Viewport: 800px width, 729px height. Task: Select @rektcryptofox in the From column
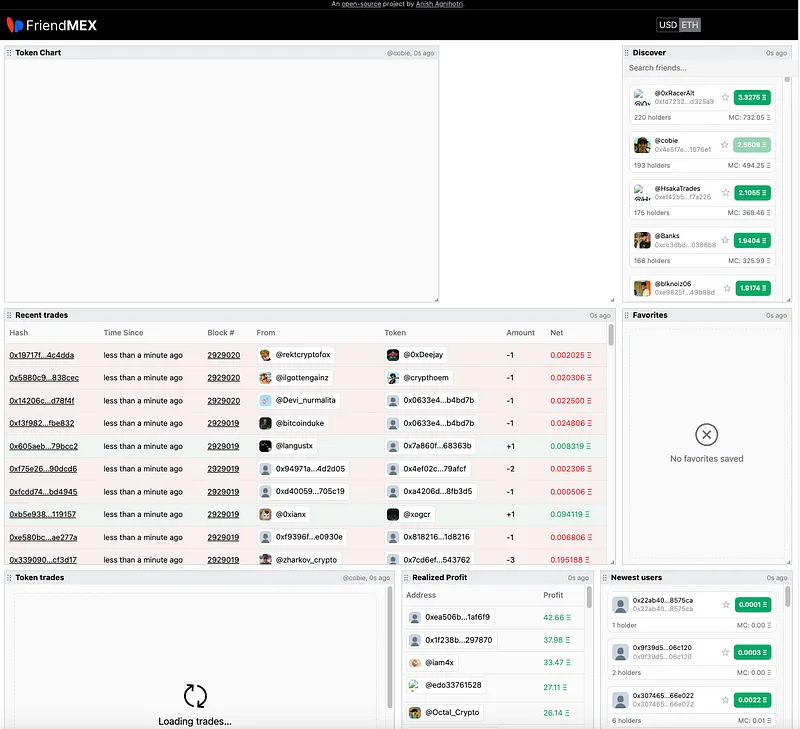click(x=296, y=355)
